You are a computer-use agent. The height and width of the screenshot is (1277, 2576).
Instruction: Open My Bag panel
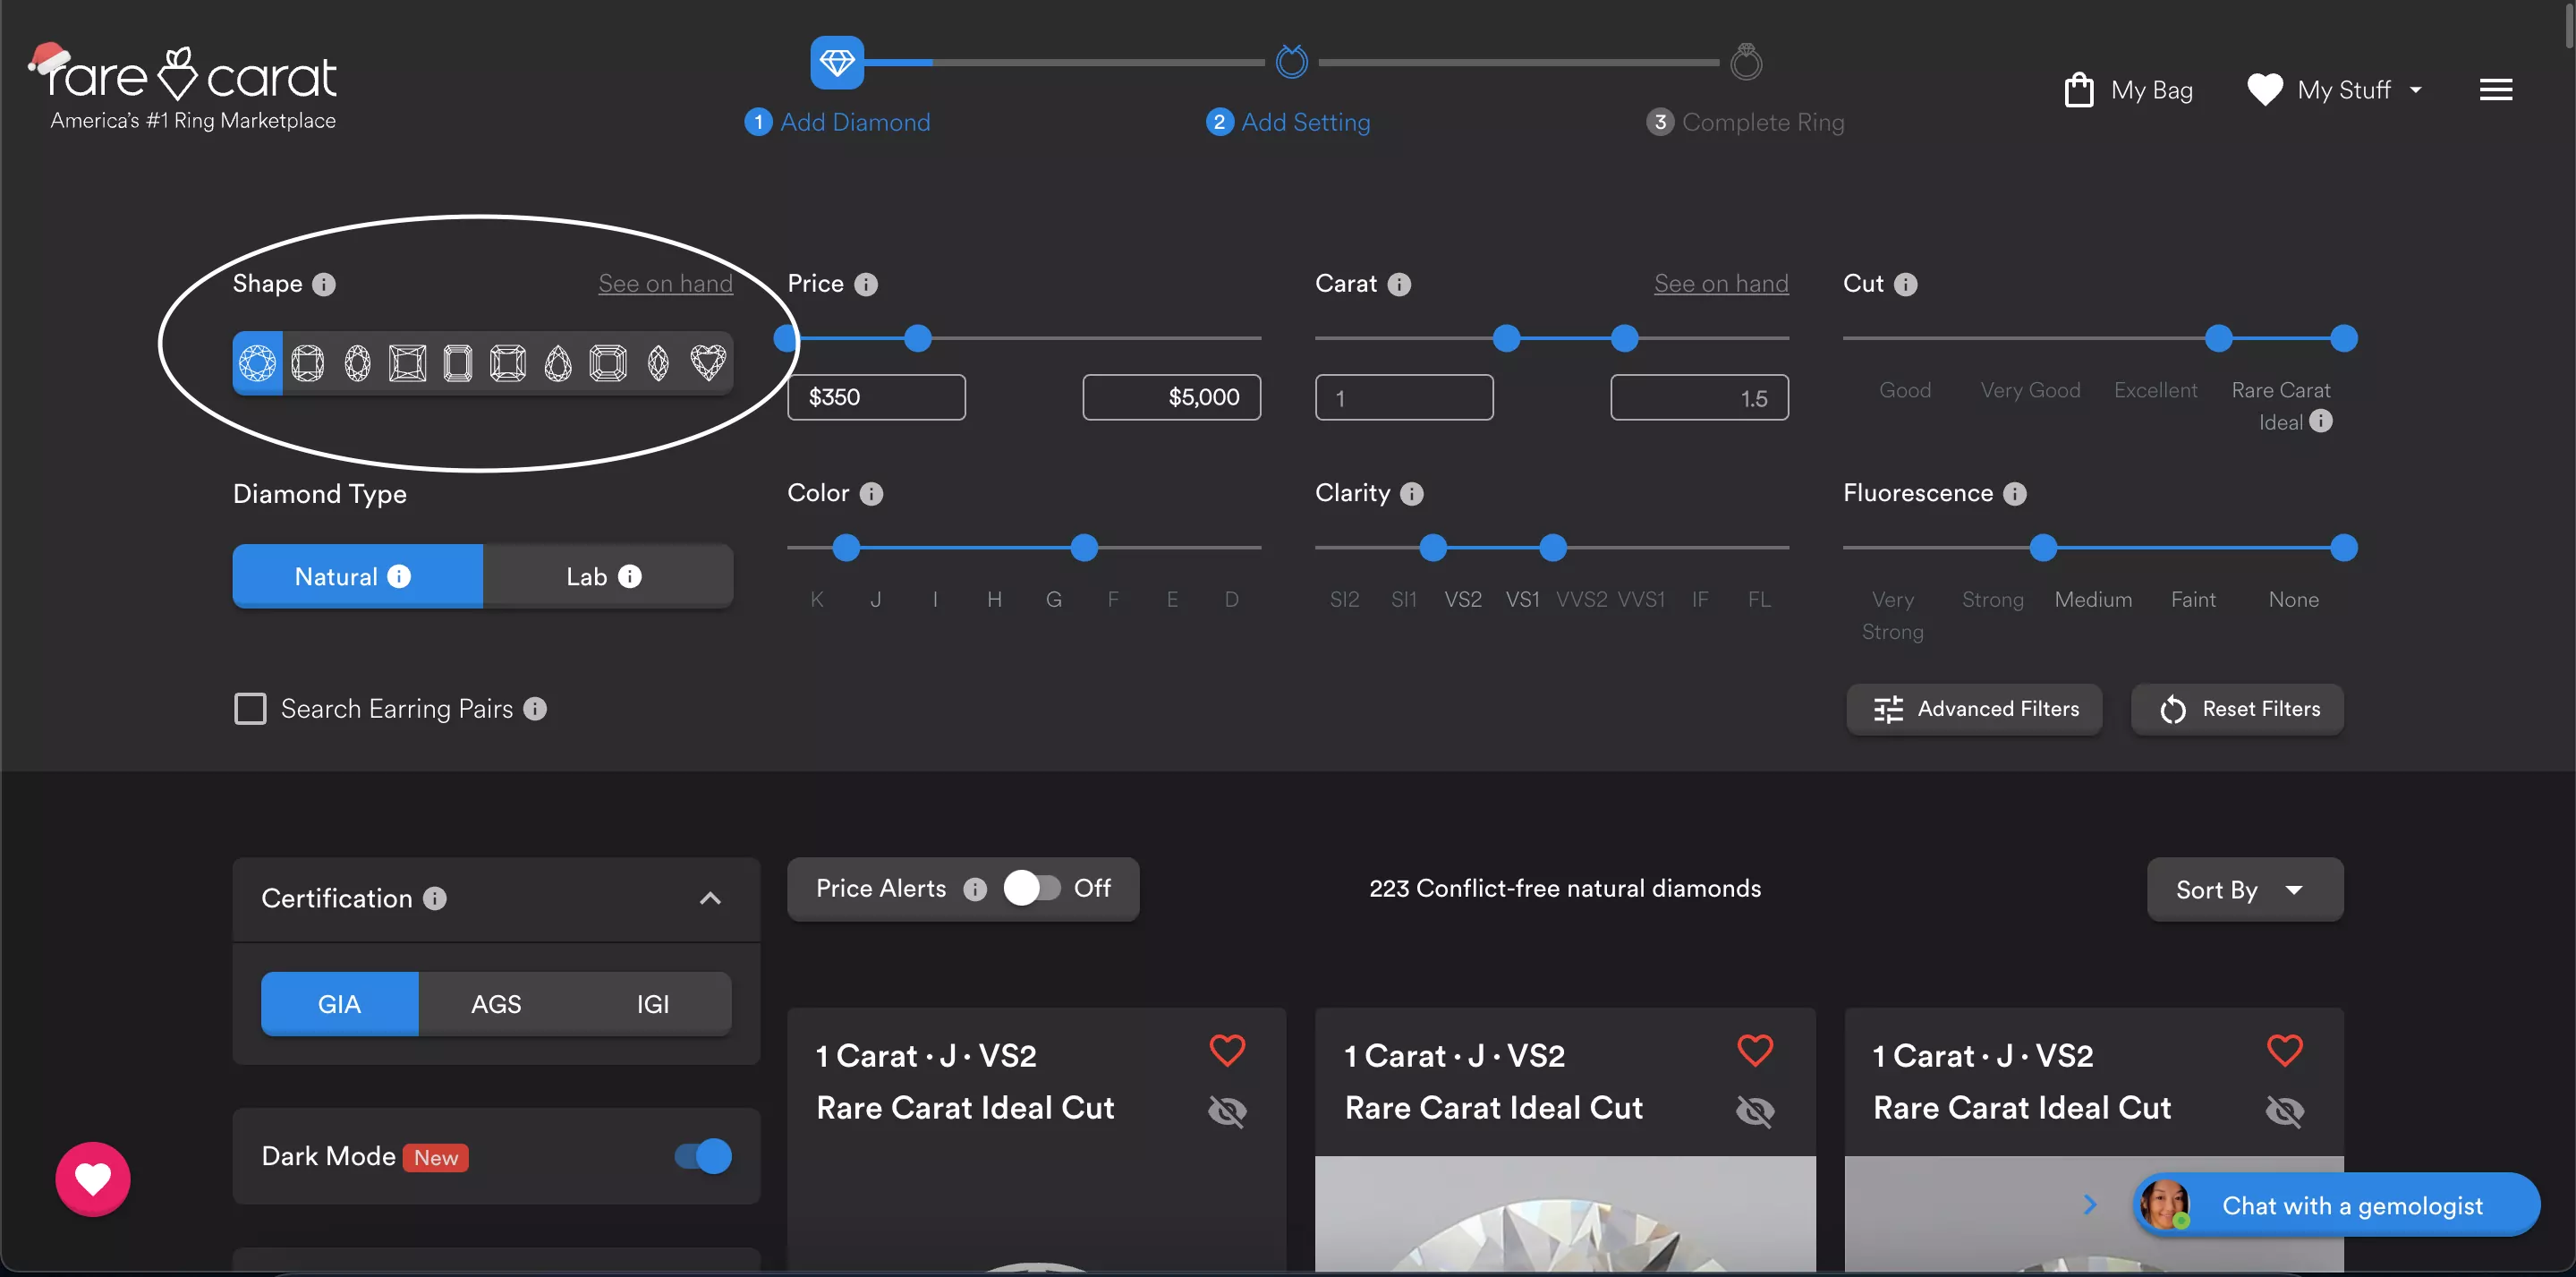2130,89
